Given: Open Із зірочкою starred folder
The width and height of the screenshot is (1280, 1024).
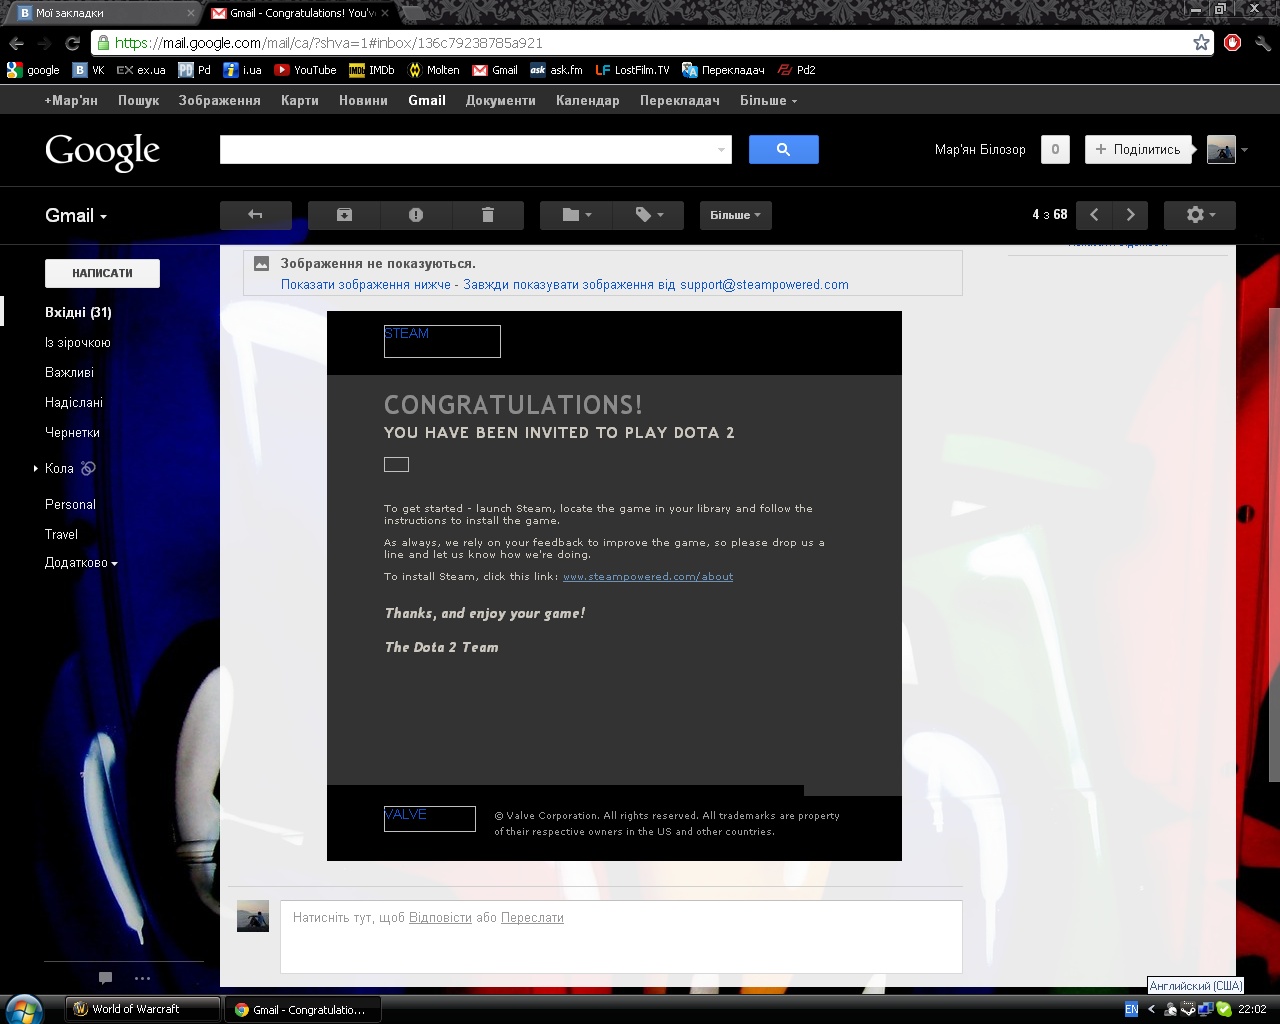Looking at the screenshot, I should [x=78, y=343].
